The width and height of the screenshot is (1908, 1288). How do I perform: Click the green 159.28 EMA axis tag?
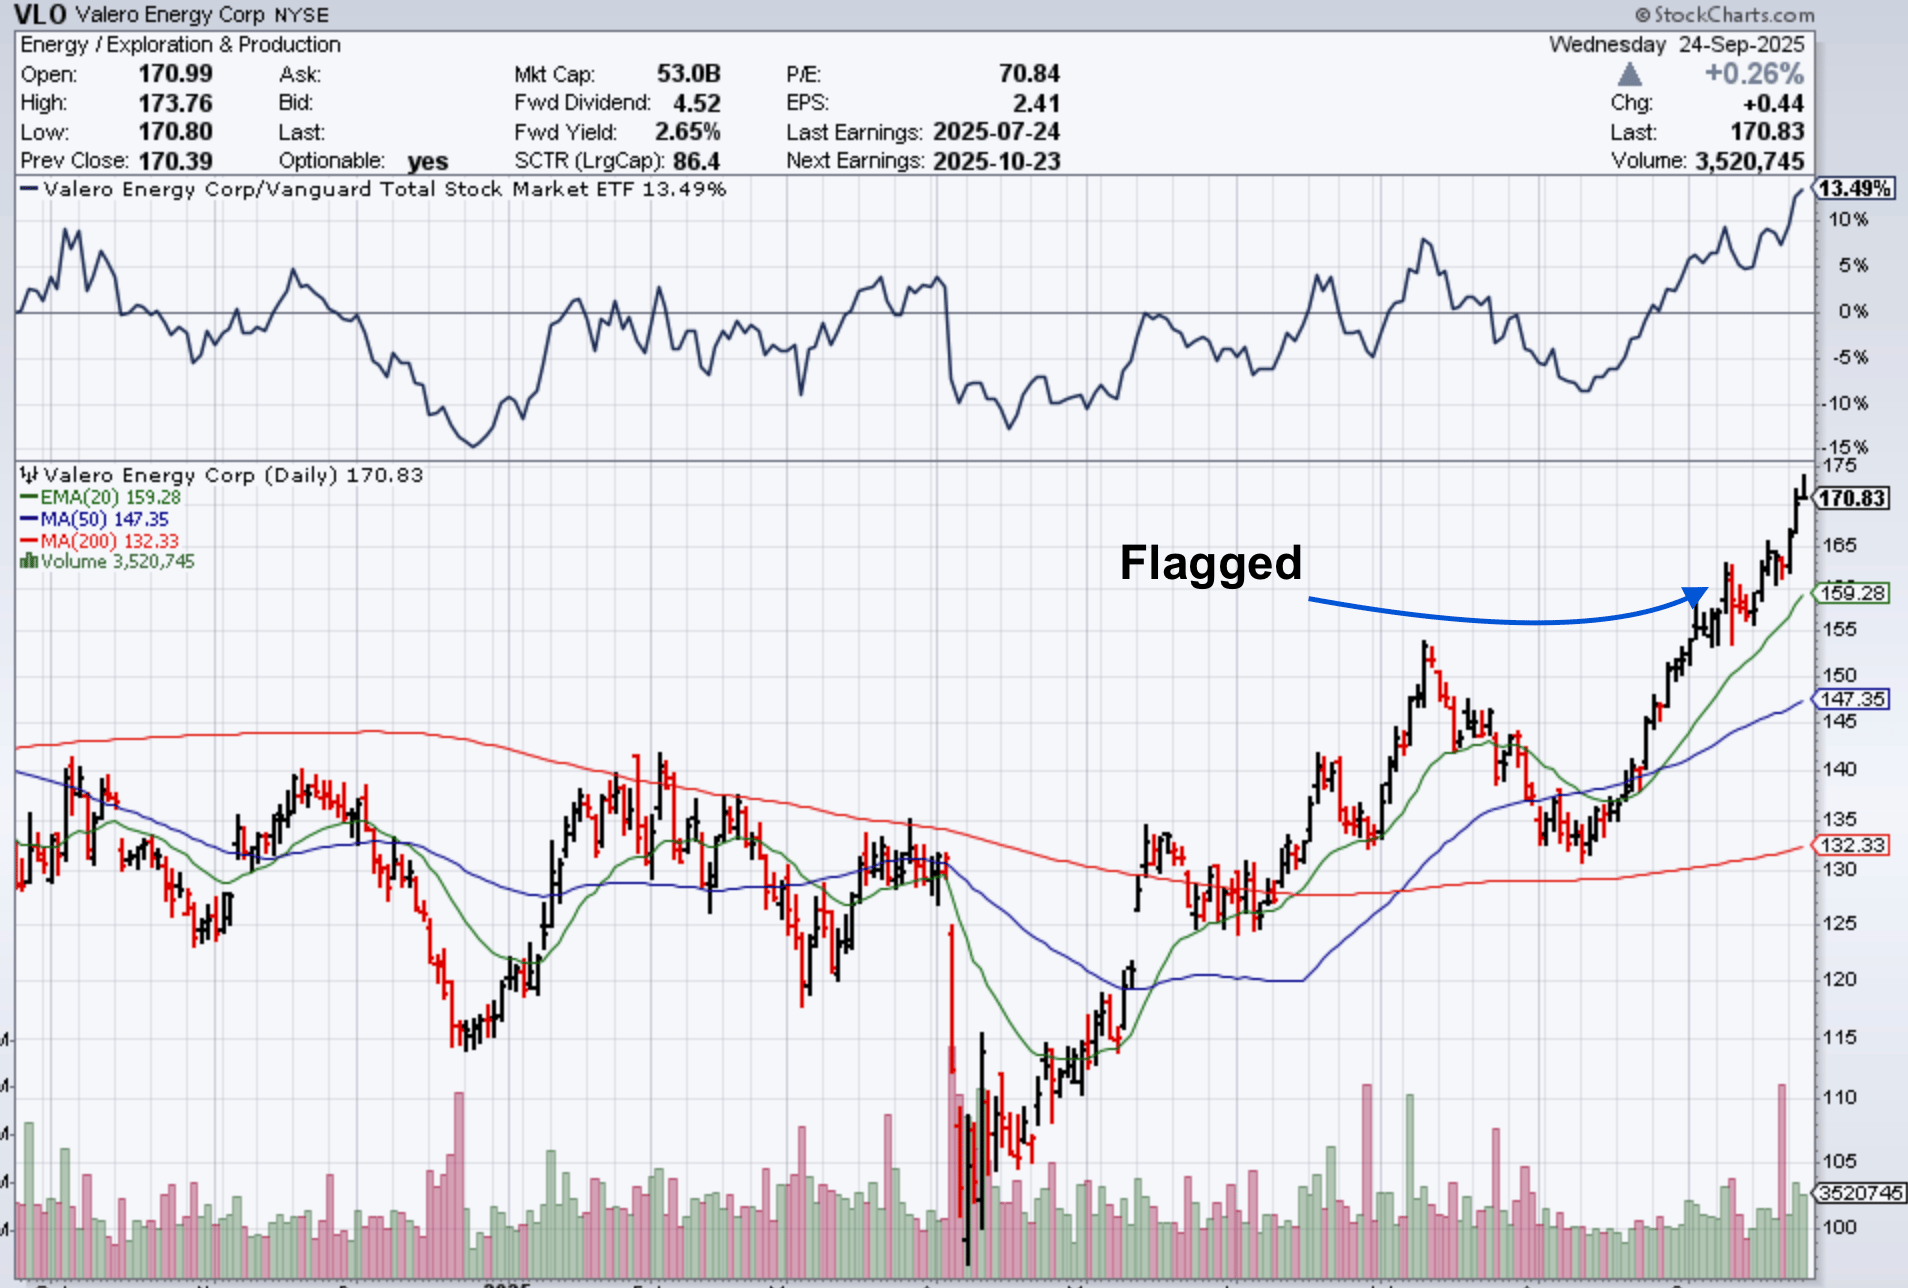pos(1852,593)
